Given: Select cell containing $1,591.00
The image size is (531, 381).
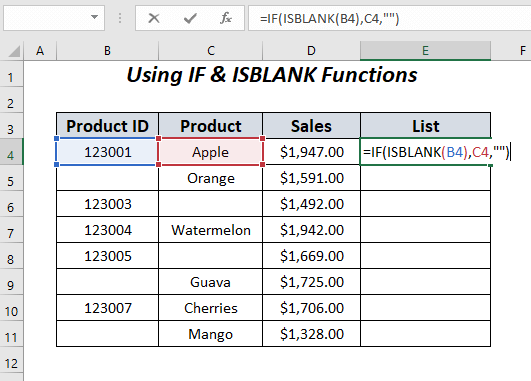Looking at the screenshot, I should pyautogui.click(x=311, y=178).
